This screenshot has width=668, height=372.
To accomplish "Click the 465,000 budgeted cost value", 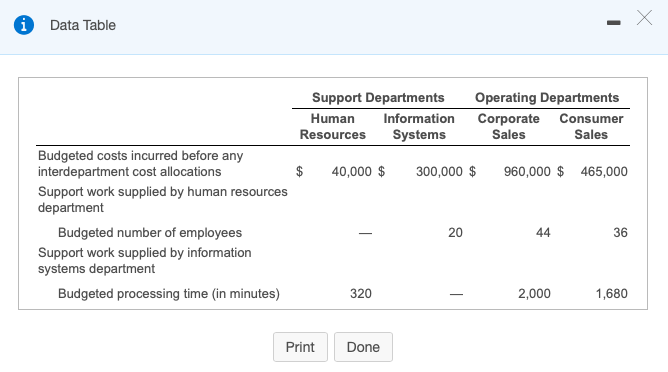I will 604,172.
